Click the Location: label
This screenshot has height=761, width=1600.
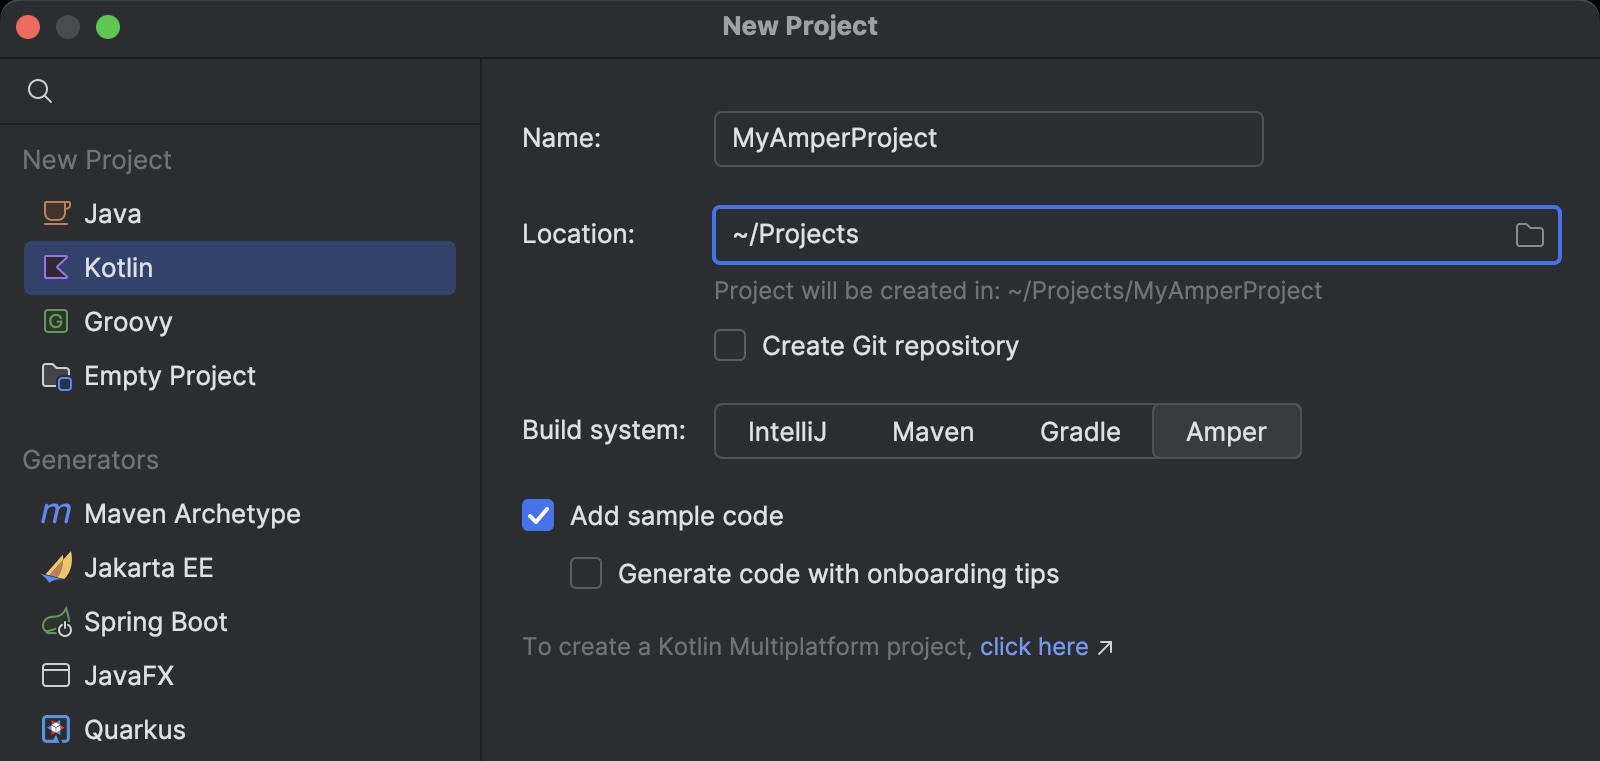tap(578, 234)
